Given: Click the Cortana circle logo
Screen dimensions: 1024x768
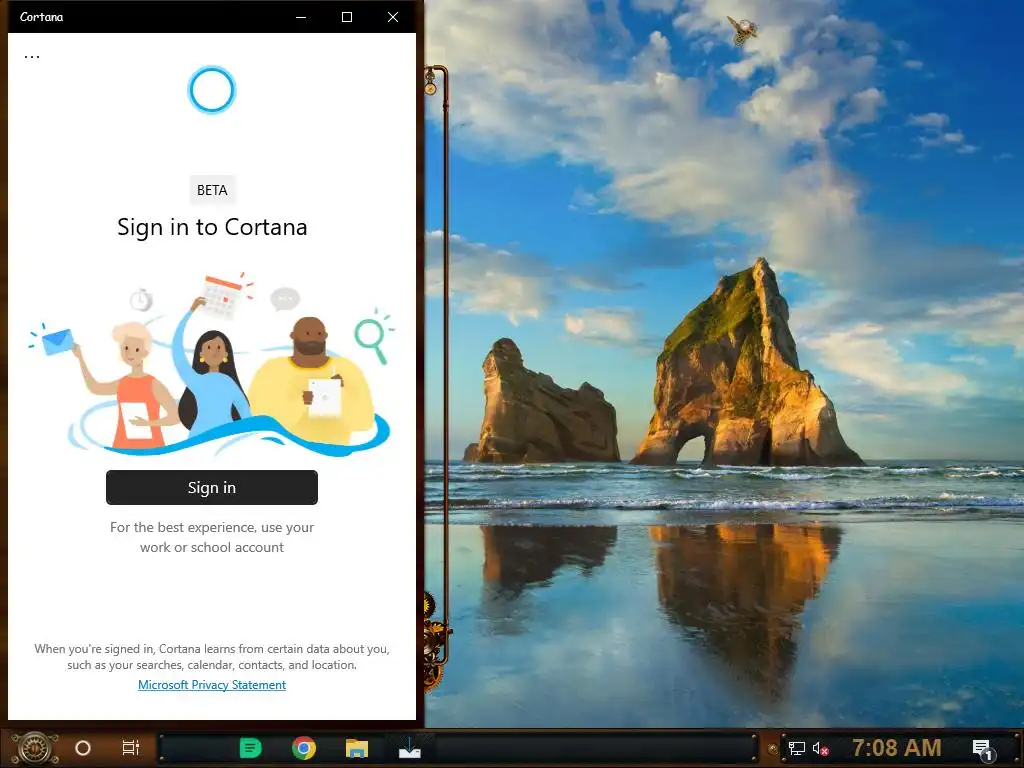Looking at the screenshot, I should tap(212, 90).
